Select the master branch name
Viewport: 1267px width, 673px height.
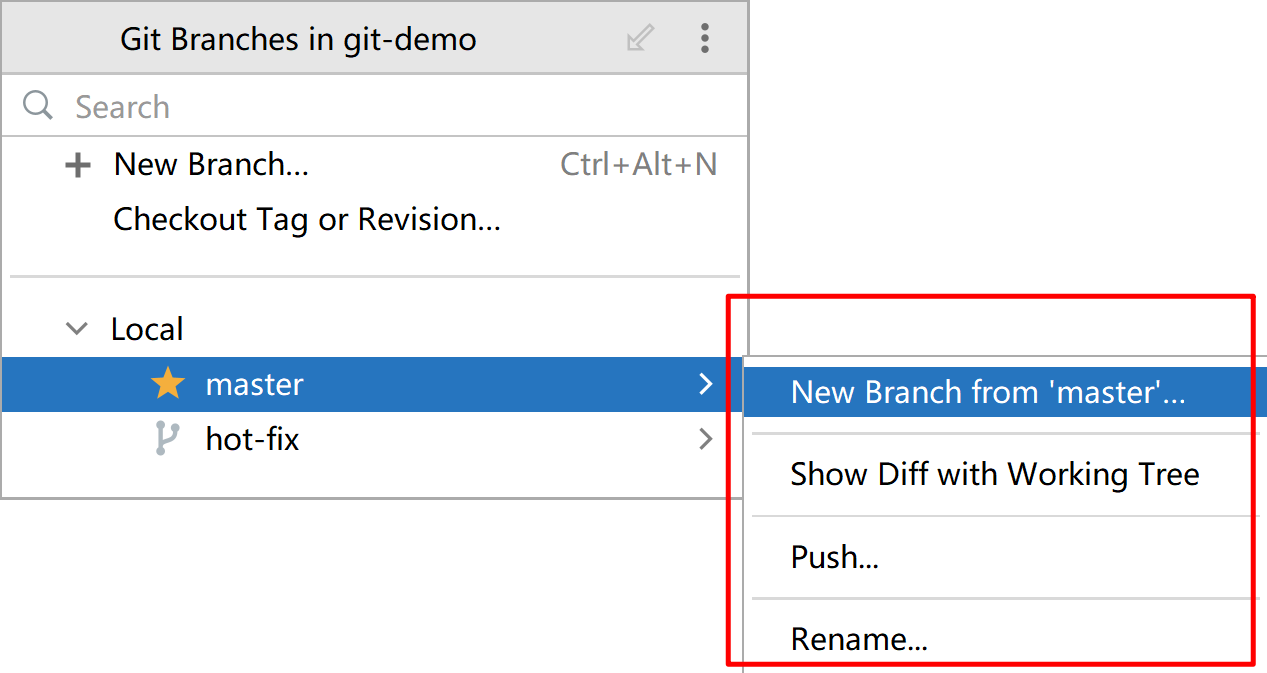pyautogui.click(x=254, y=384)
